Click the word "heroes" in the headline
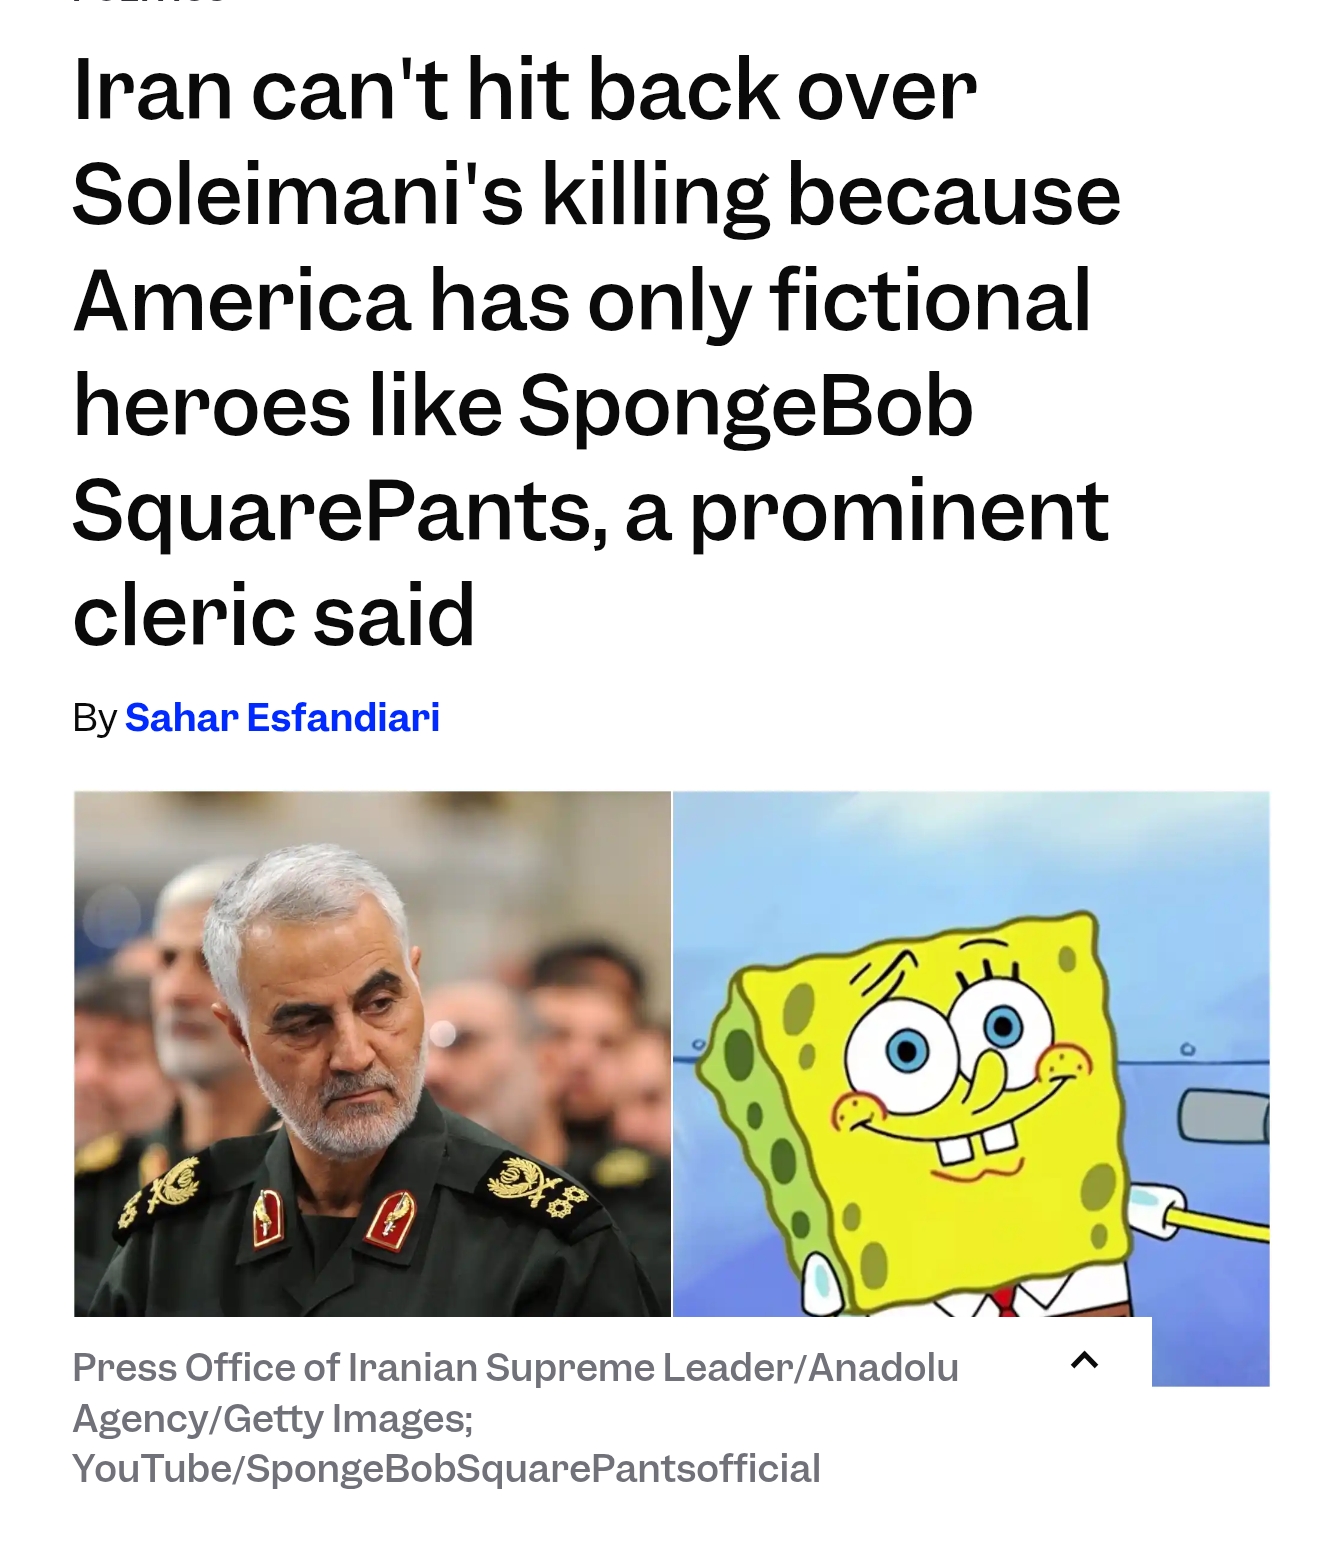 [x=211, y=406]
